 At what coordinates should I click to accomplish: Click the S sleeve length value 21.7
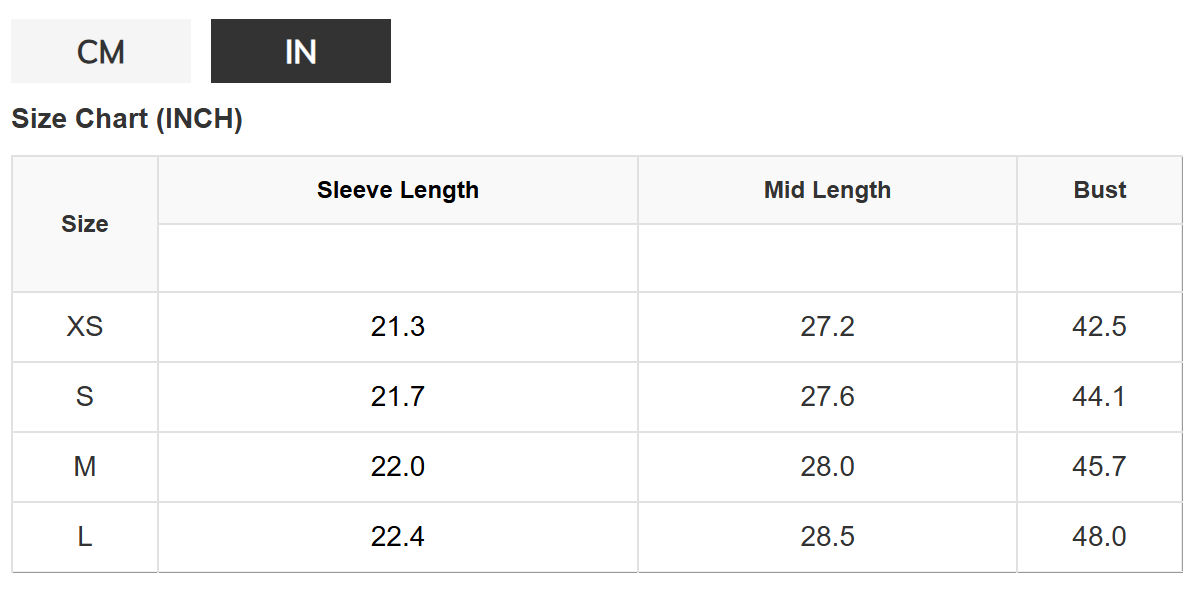[x=397, y=397]
